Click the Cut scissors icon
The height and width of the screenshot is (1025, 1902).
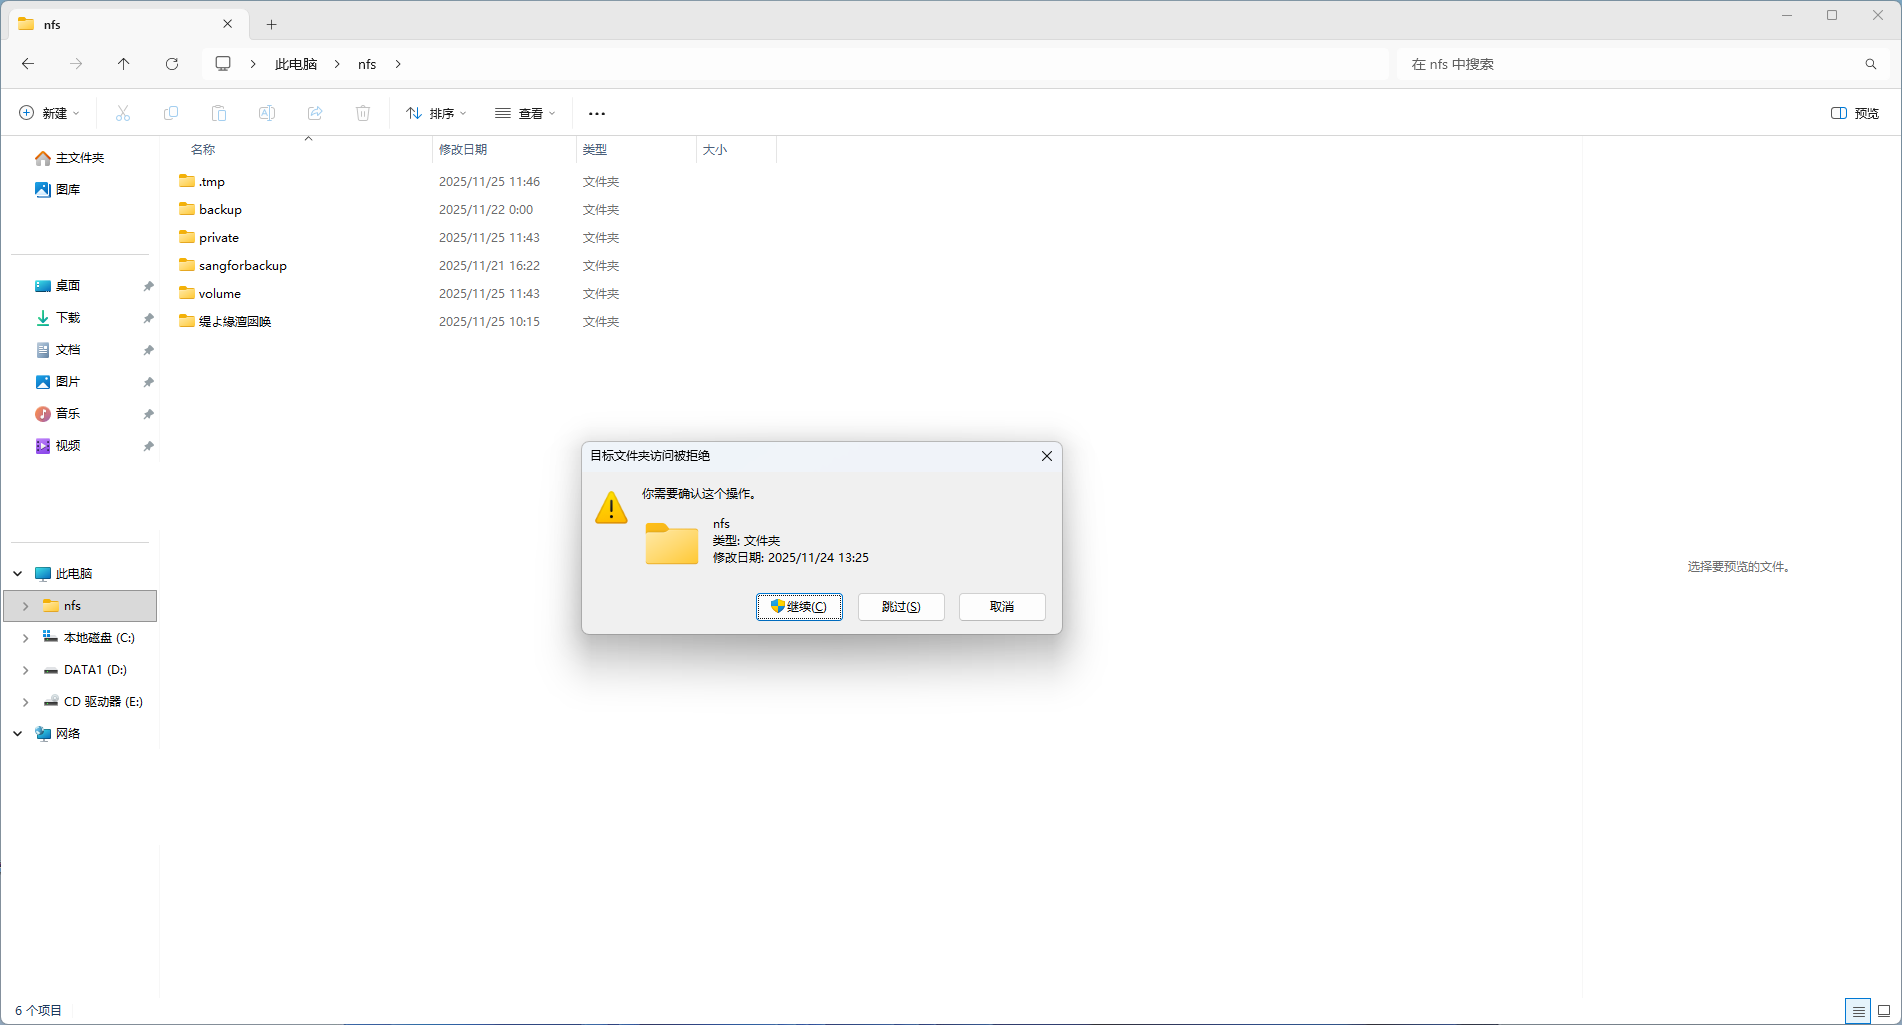point(123,113)
